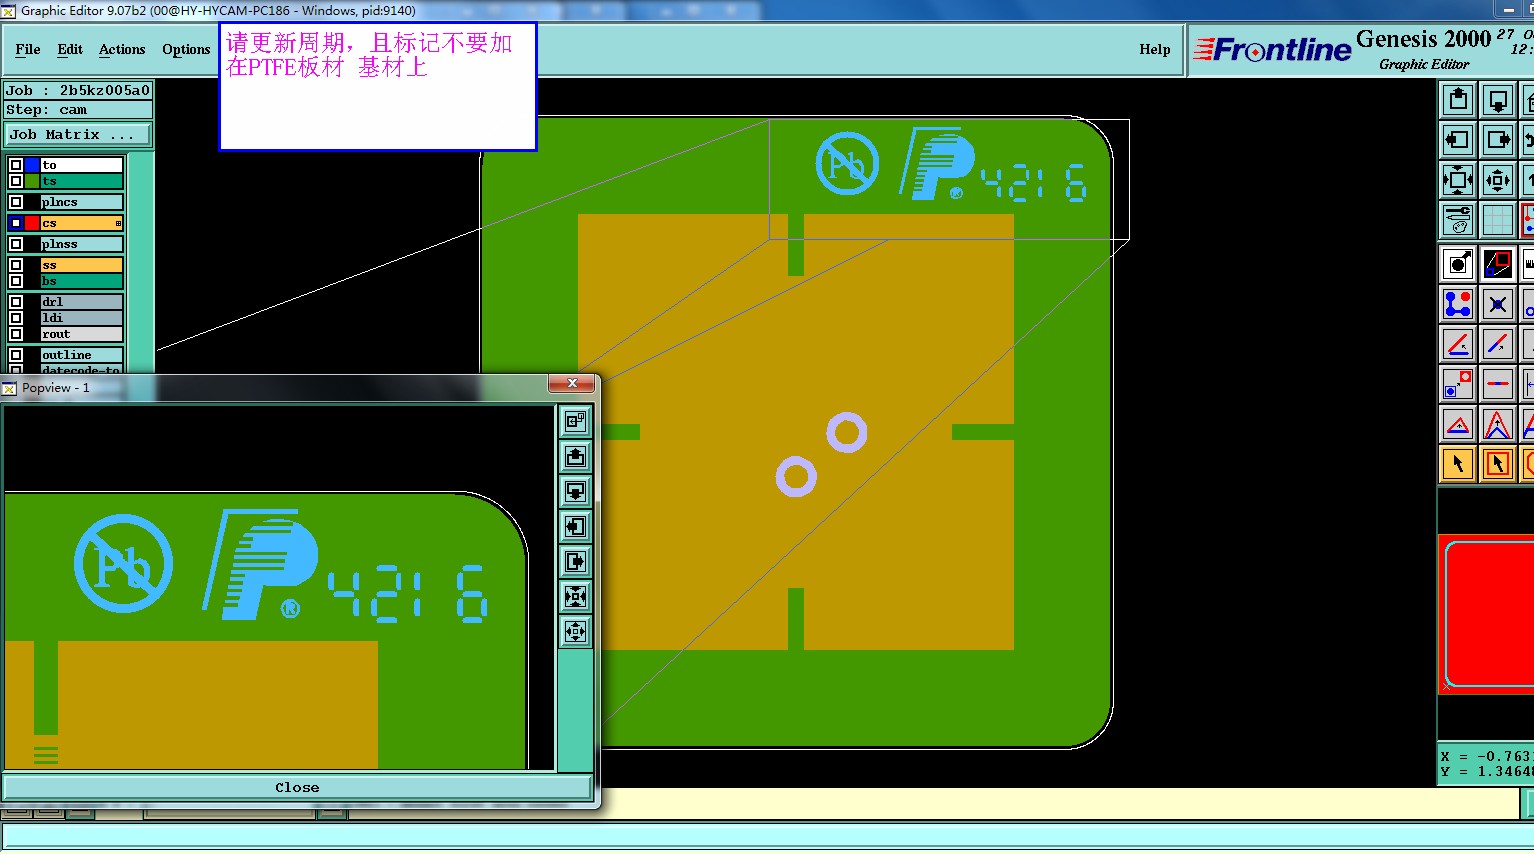The width and height of the screenshot is (1534, 854).
Task: Select the connected blue nodes net tool
Action: pos(1458,304)
